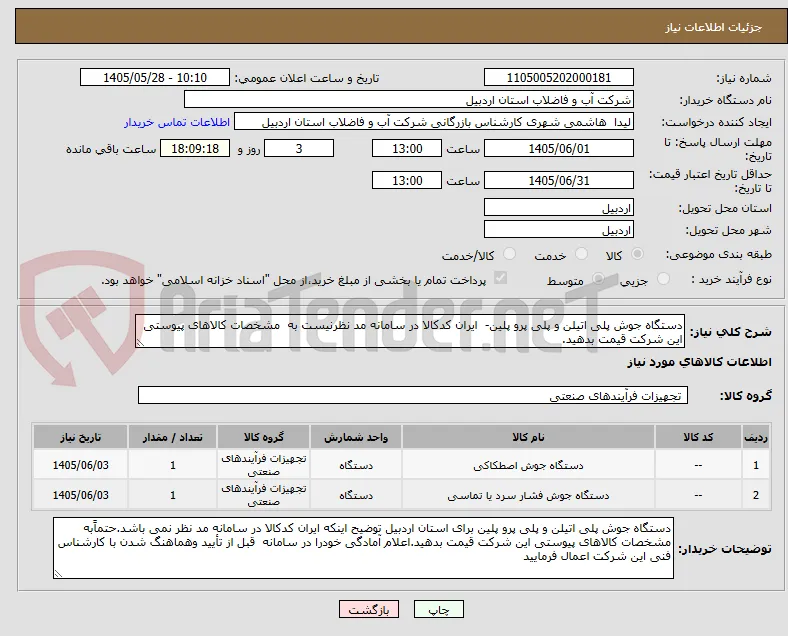Click the remaining days field showing 3
Viewport: 788px width, 636px height.
299,149
